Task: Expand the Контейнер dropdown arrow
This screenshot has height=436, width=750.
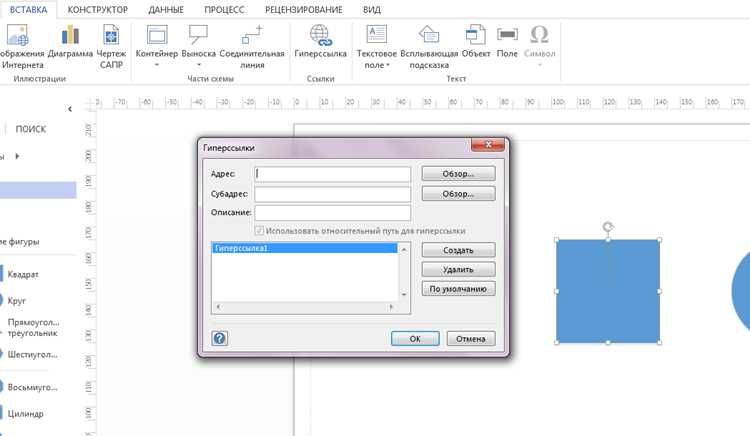Action: [157, 65]
